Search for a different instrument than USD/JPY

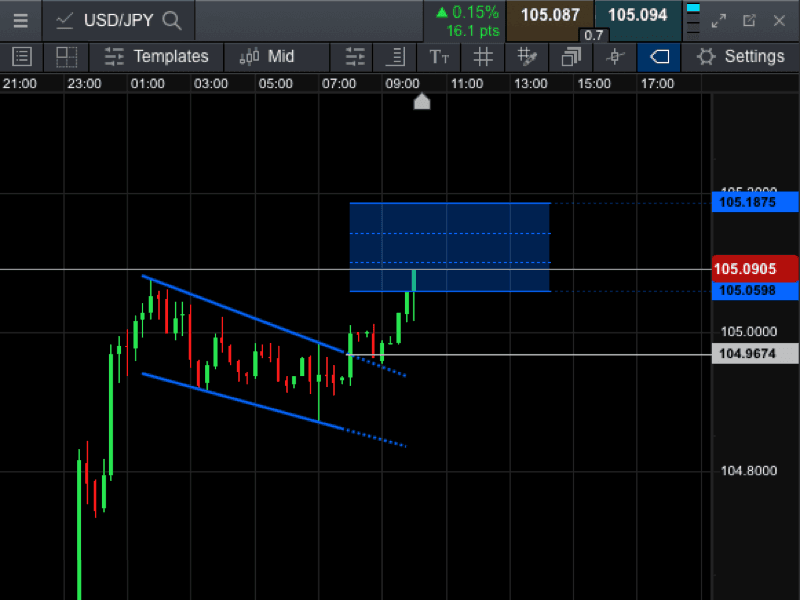point(172,20)
